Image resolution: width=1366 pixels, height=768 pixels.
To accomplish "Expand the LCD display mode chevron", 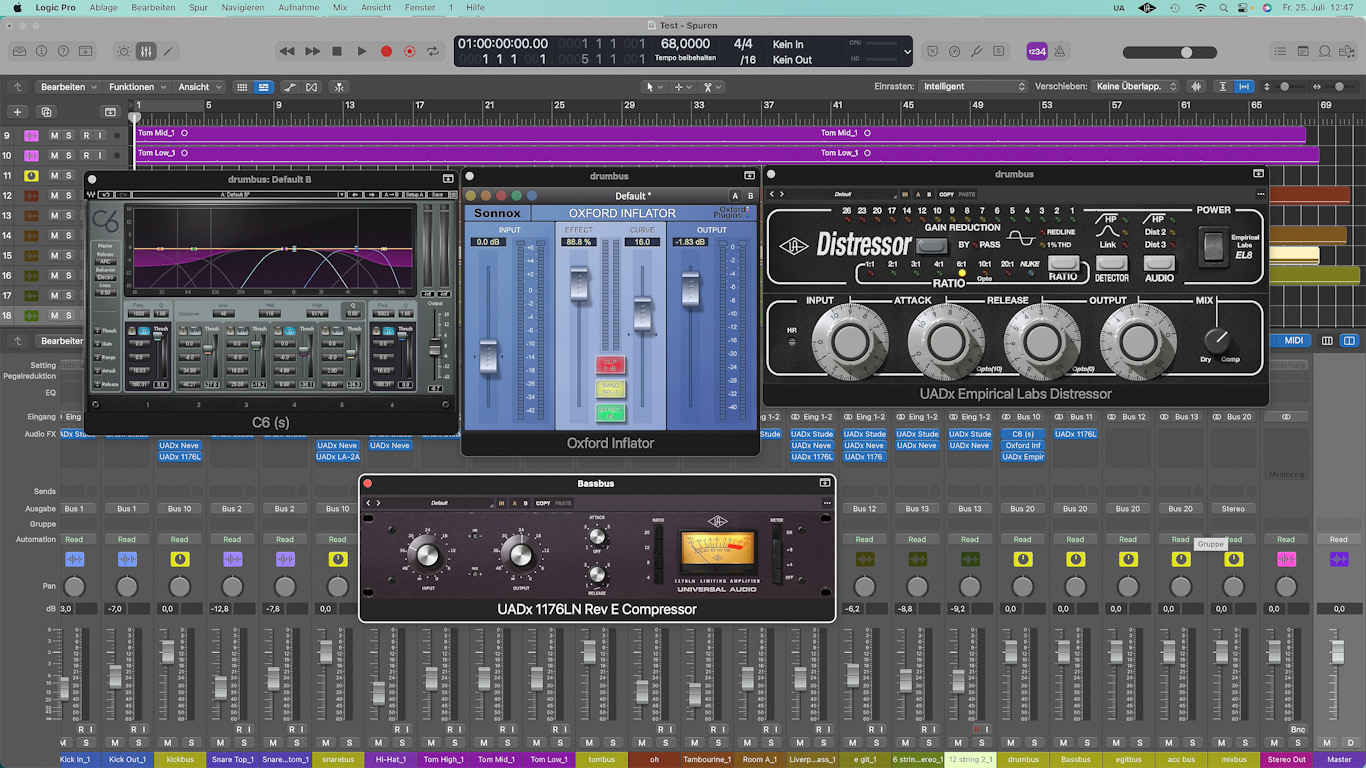I will 907,51.
